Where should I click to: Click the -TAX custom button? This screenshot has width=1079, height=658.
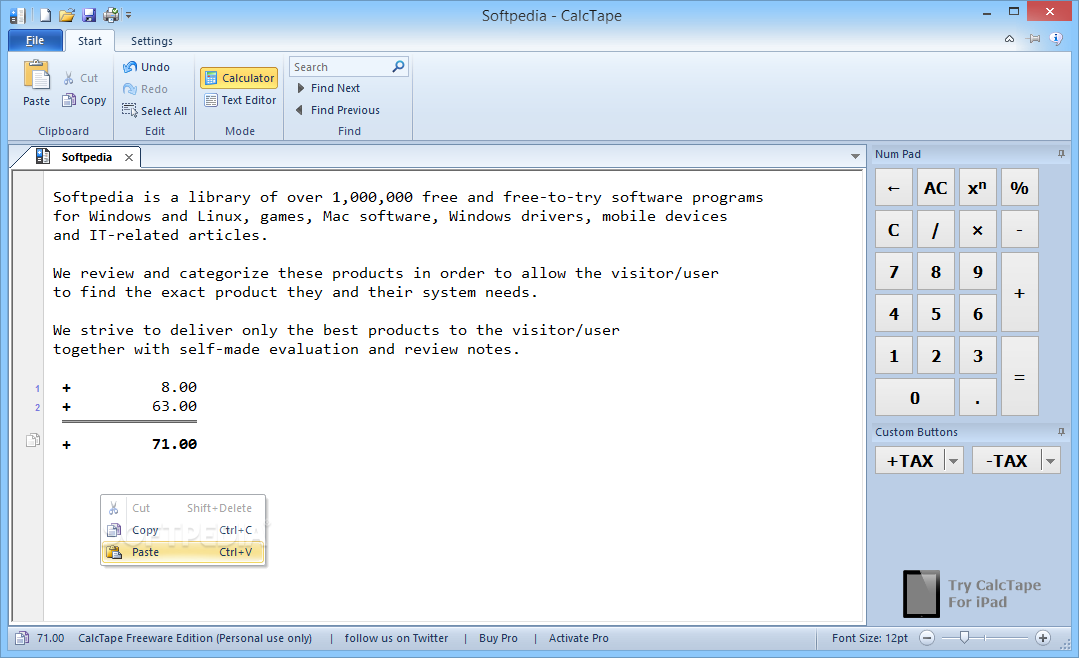[1007, 460]
